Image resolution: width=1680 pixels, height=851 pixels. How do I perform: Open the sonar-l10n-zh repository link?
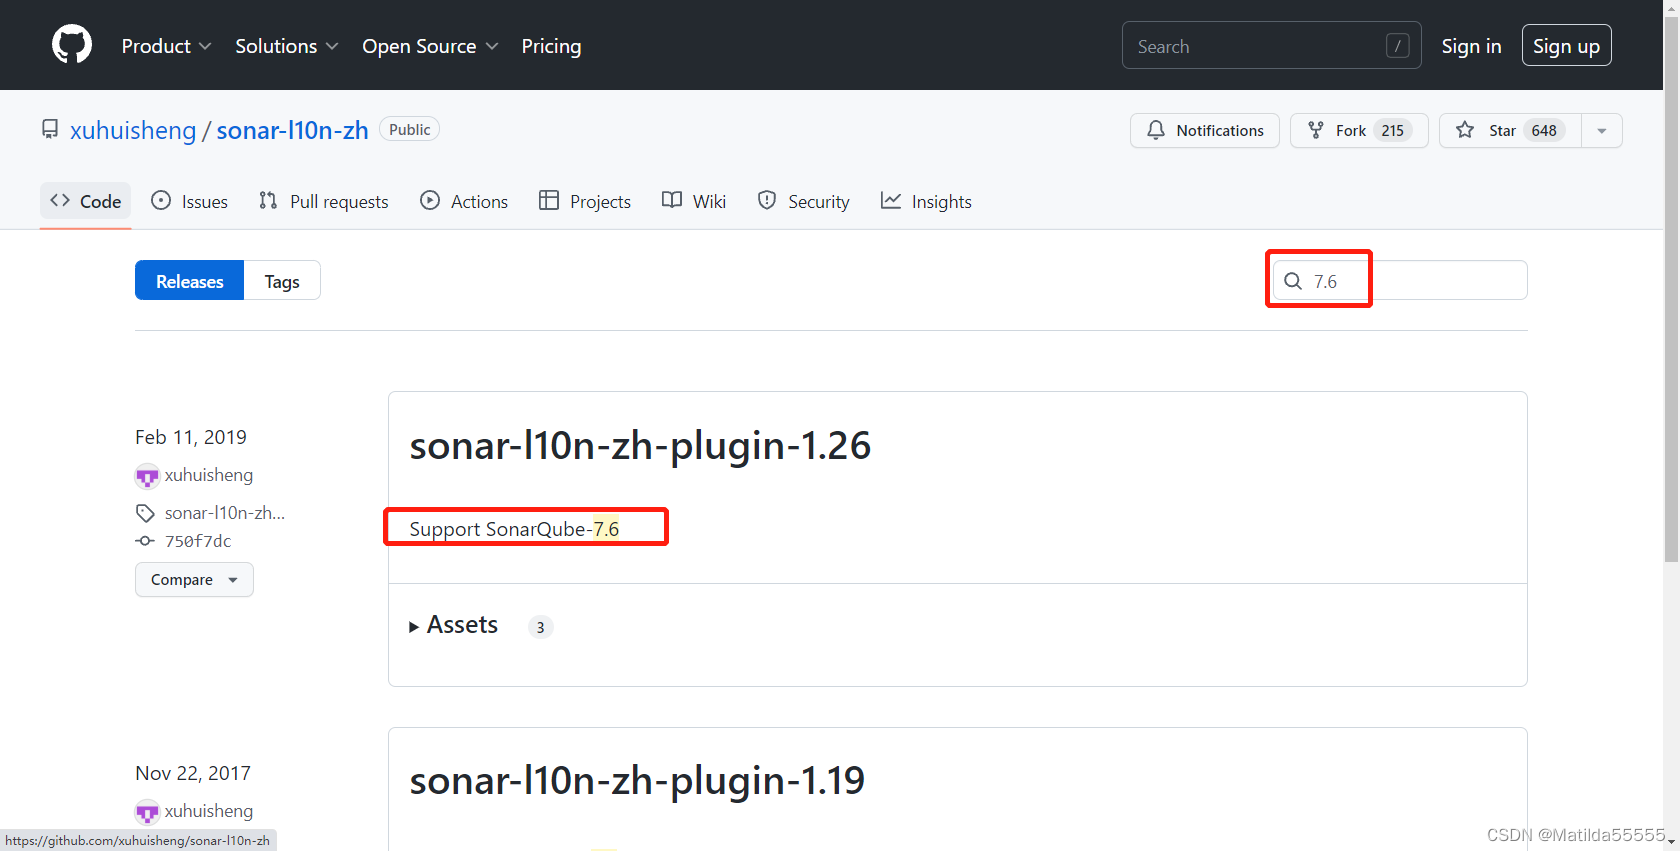(292, 130)
